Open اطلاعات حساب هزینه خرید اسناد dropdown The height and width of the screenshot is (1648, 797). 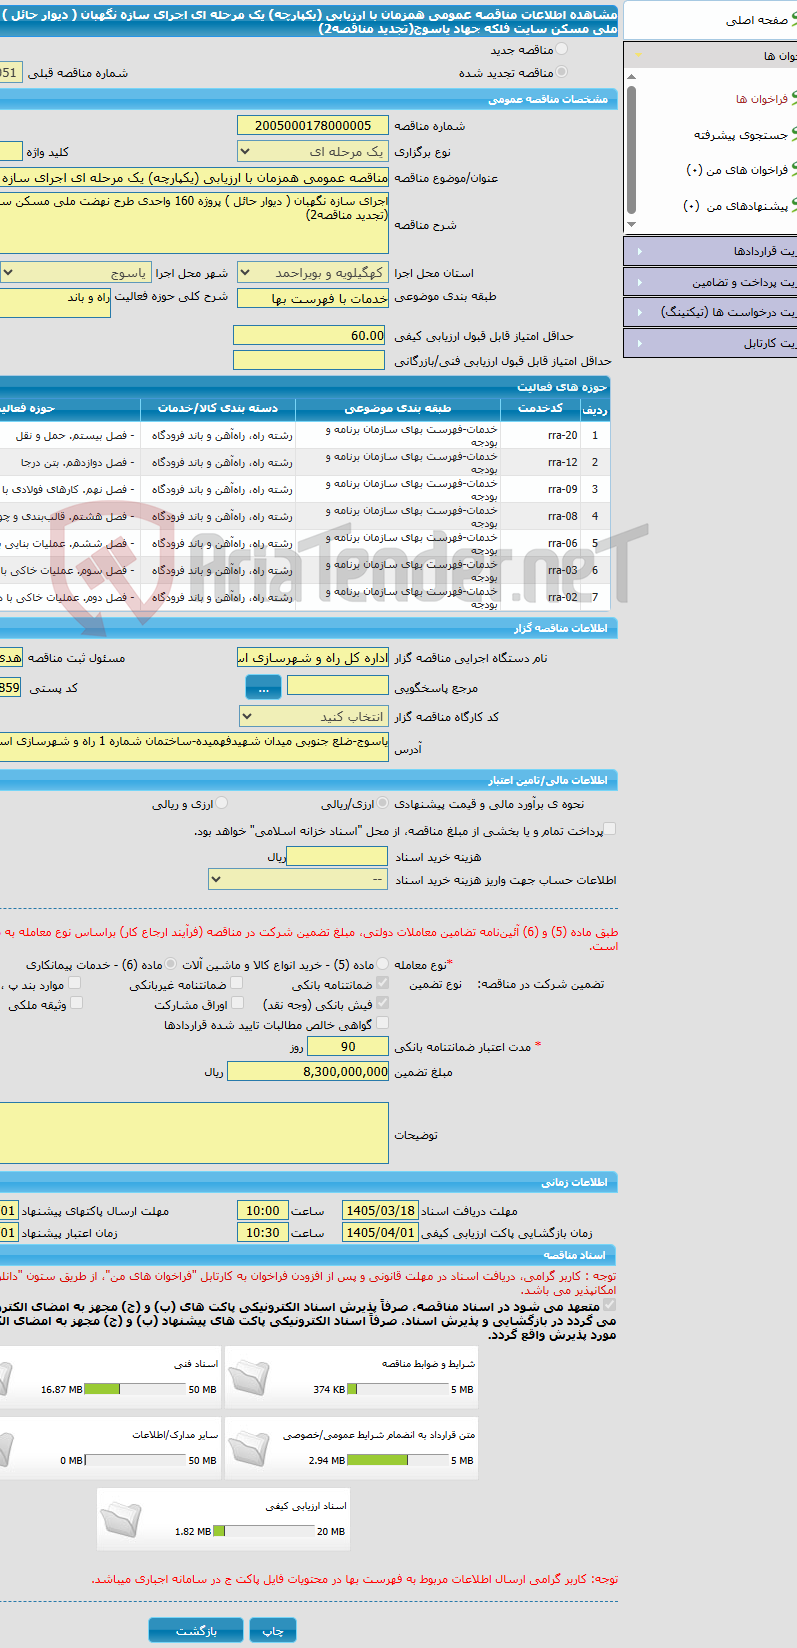pyautogui.click(x=298, y=879)
